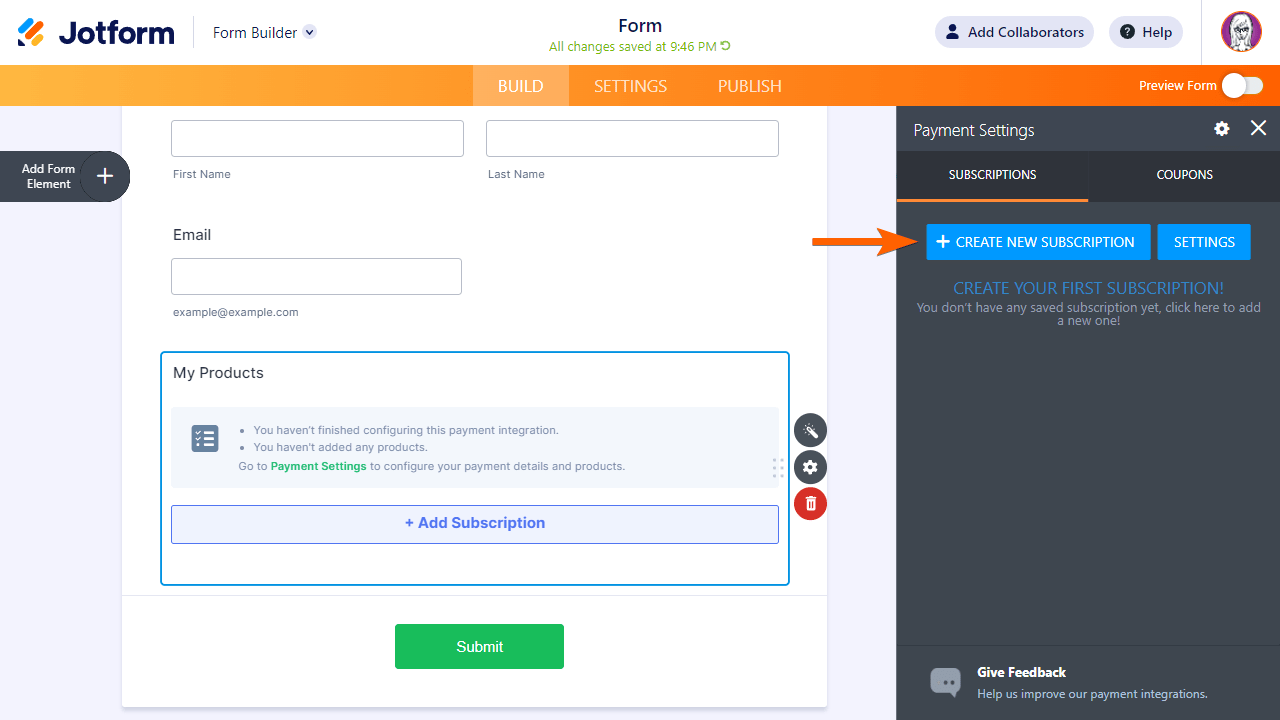This screenshot has height=720, width=1280.
Task: Click the Email input field
Action: (316, 277)
